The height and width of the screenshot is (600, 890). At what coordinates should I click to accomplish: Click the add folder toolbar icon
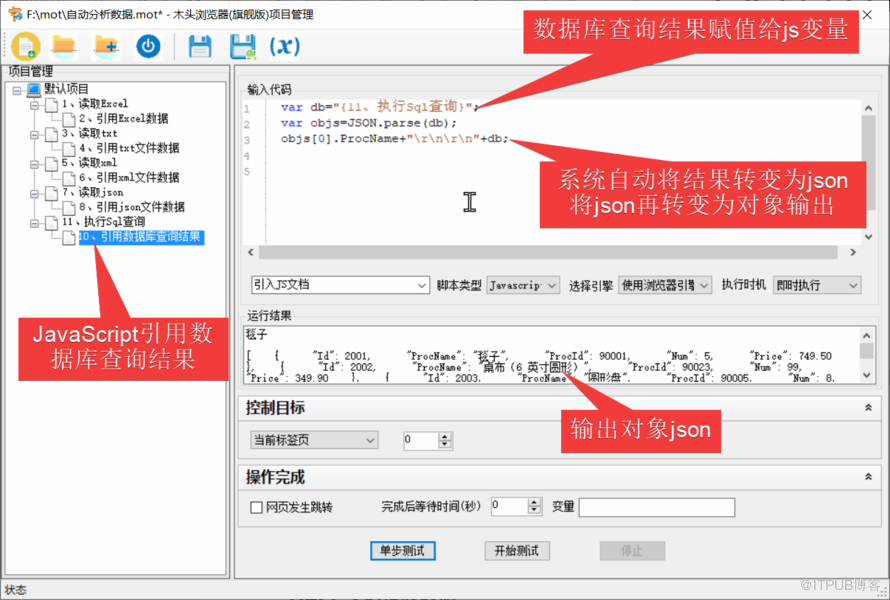(106, 47)
